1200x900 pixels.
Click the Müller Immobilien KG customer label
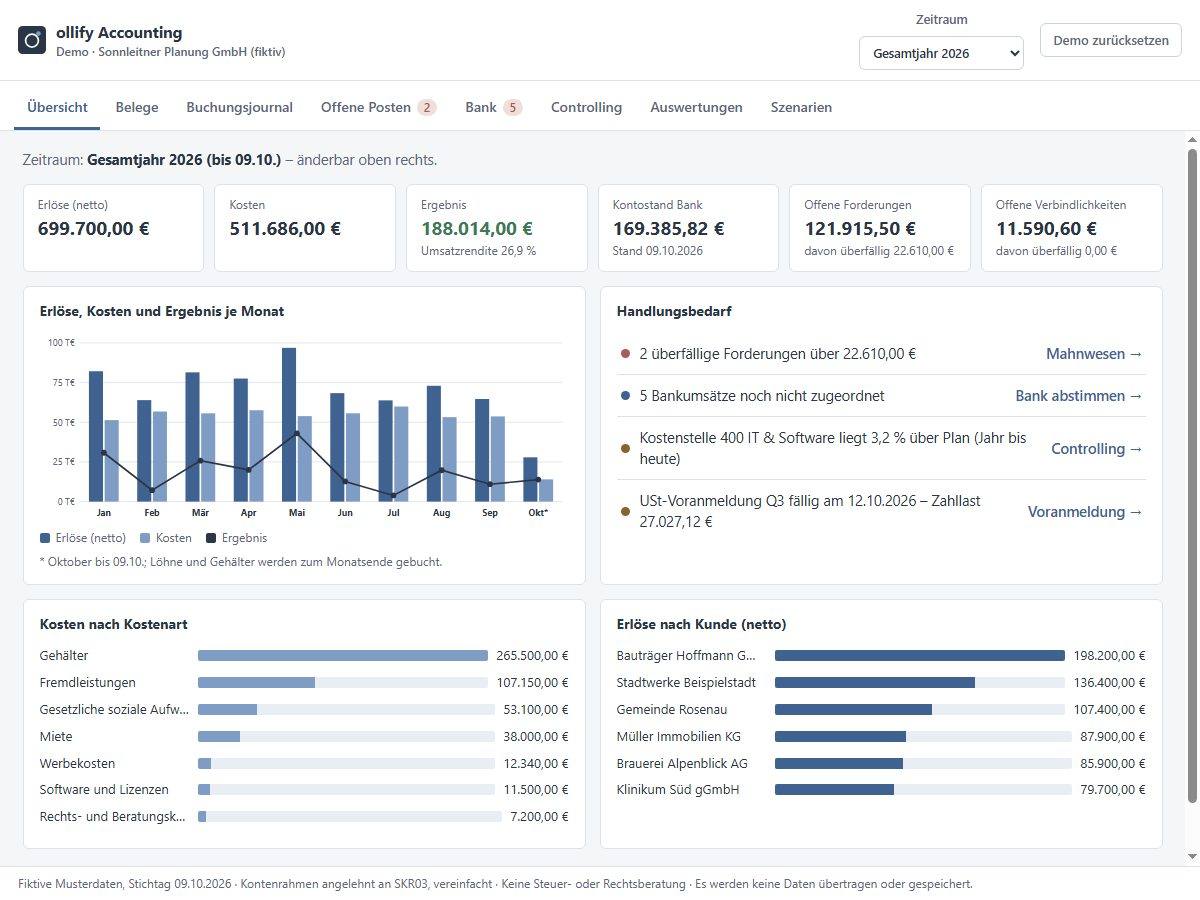(679, 736)
